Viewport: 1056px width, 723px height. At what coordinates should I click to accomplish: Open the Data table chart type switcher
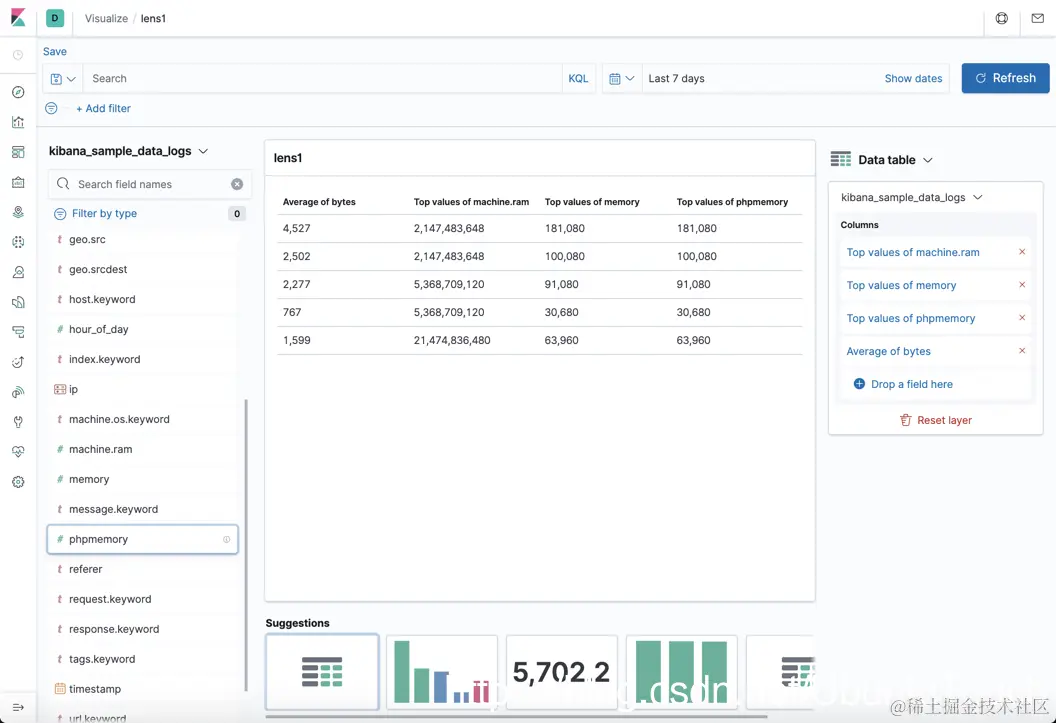(x=882, y=160)
